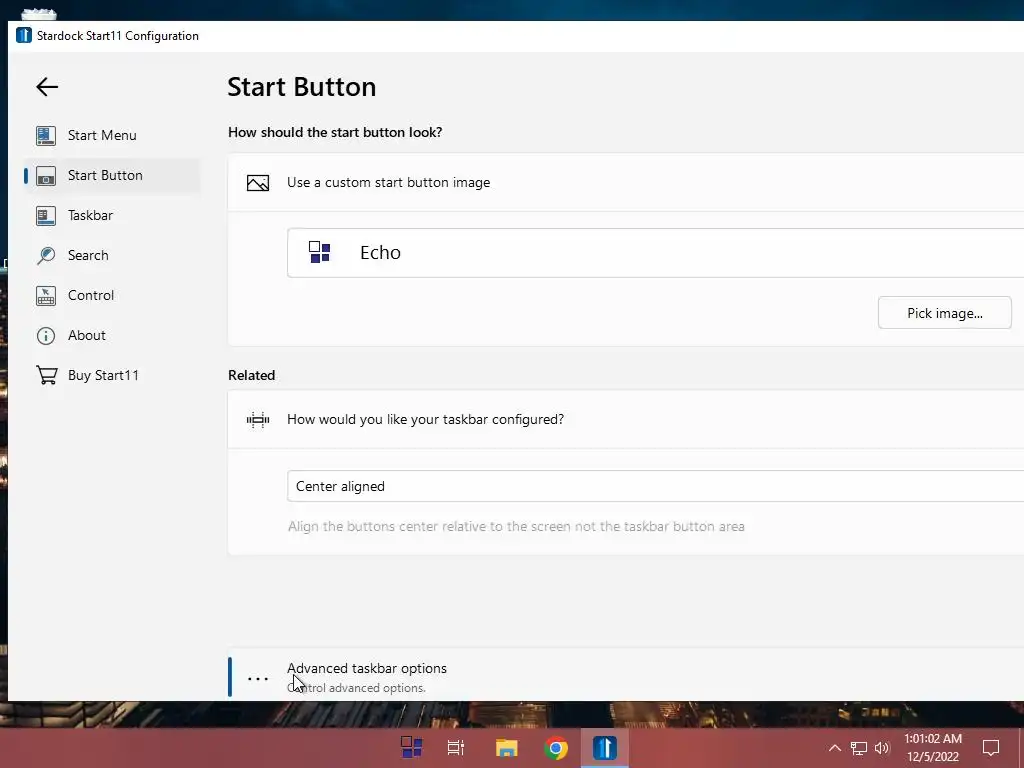Switch to the Search settings page

click(112, 255)
